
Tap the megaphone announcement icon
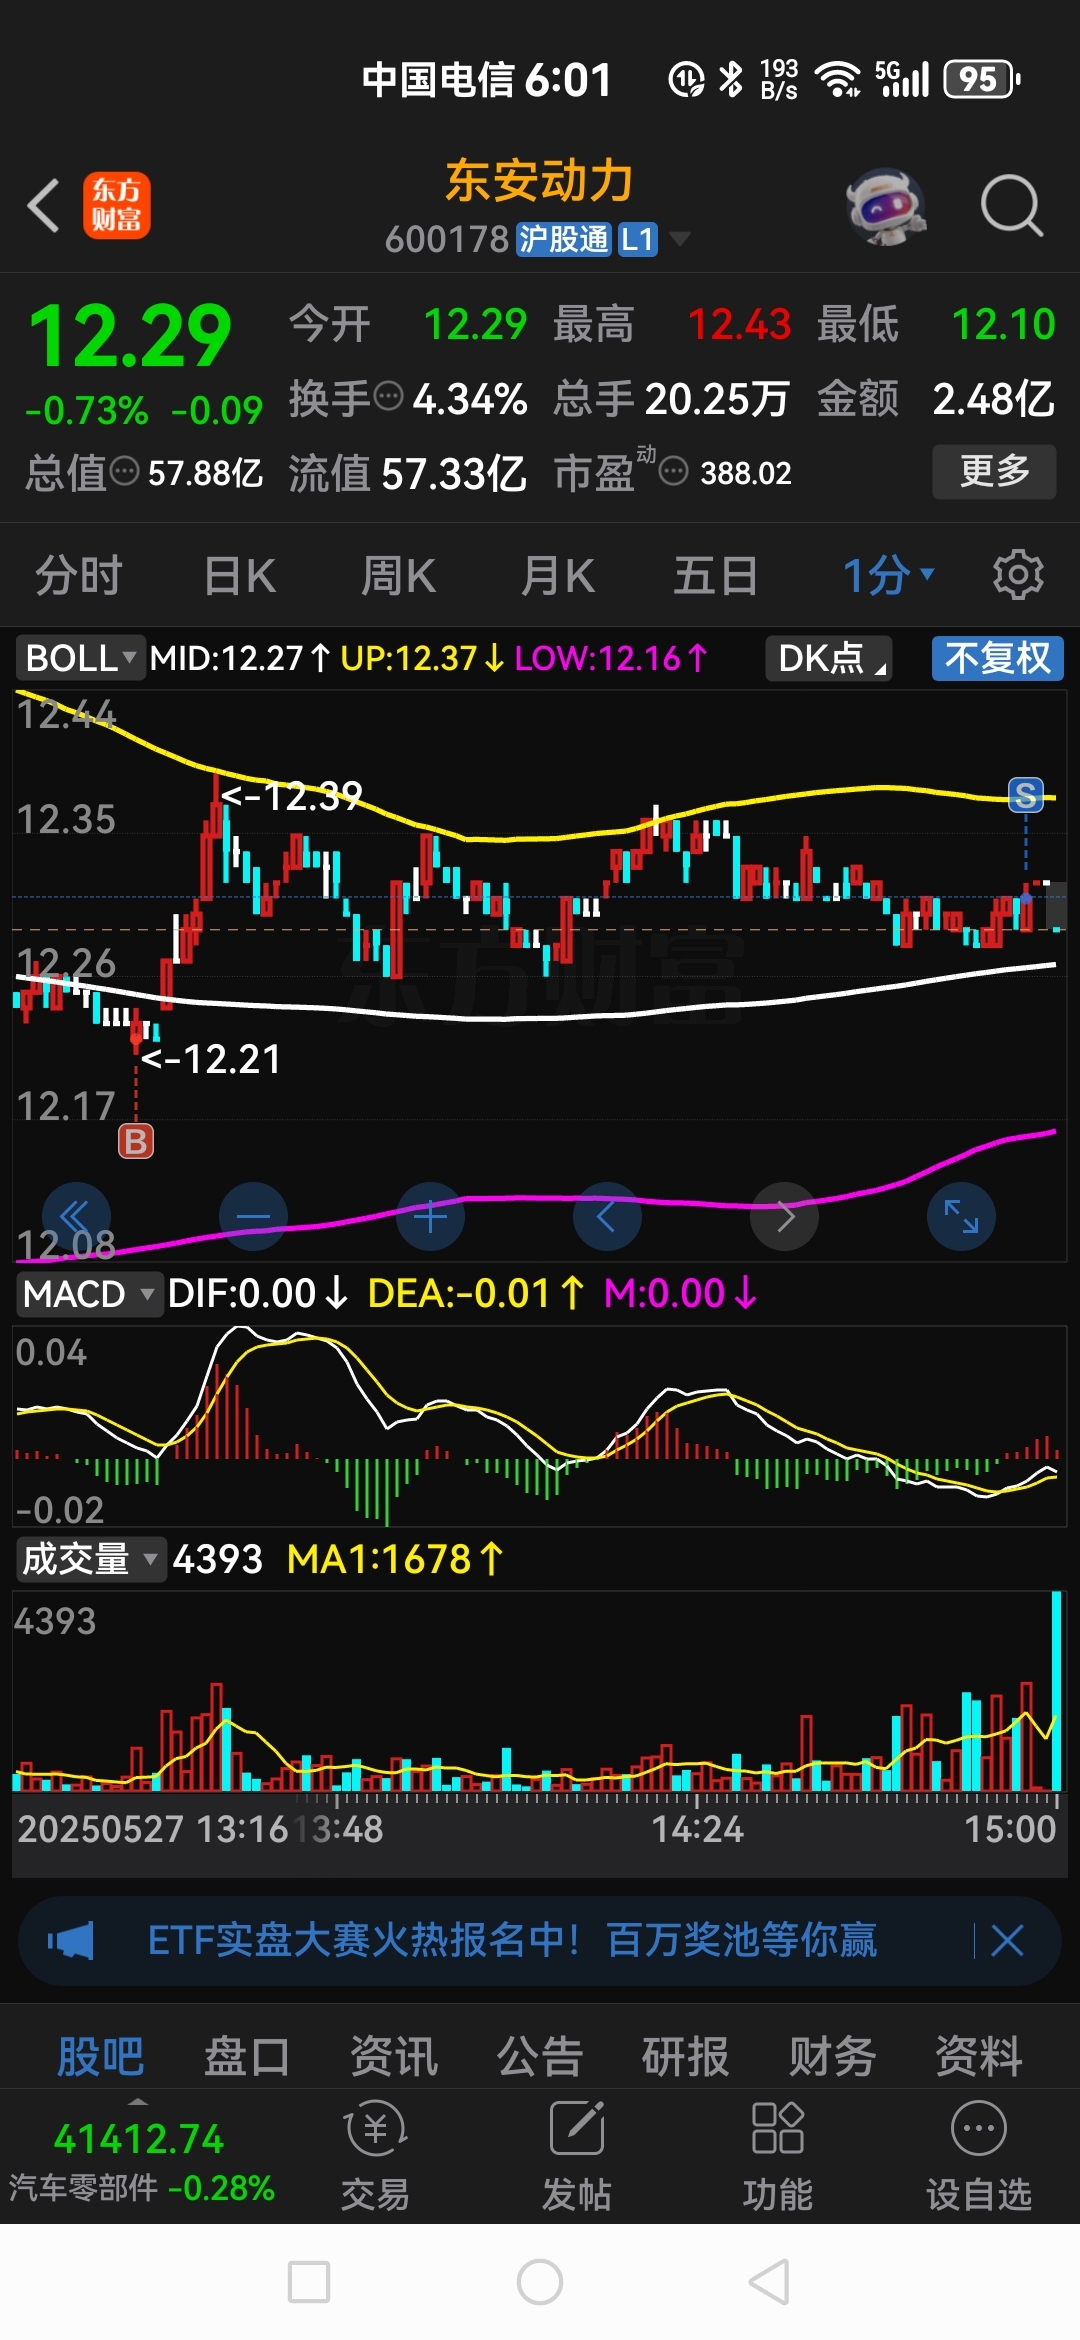click(x=70, y=1941)
